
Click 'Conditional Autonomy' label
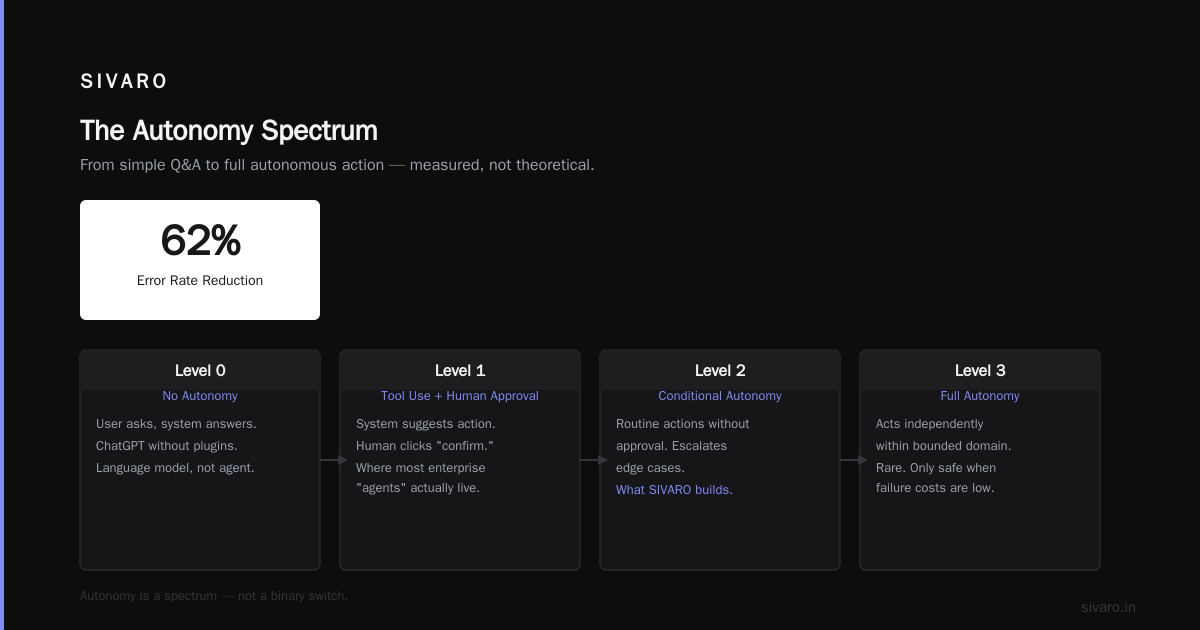720,396
